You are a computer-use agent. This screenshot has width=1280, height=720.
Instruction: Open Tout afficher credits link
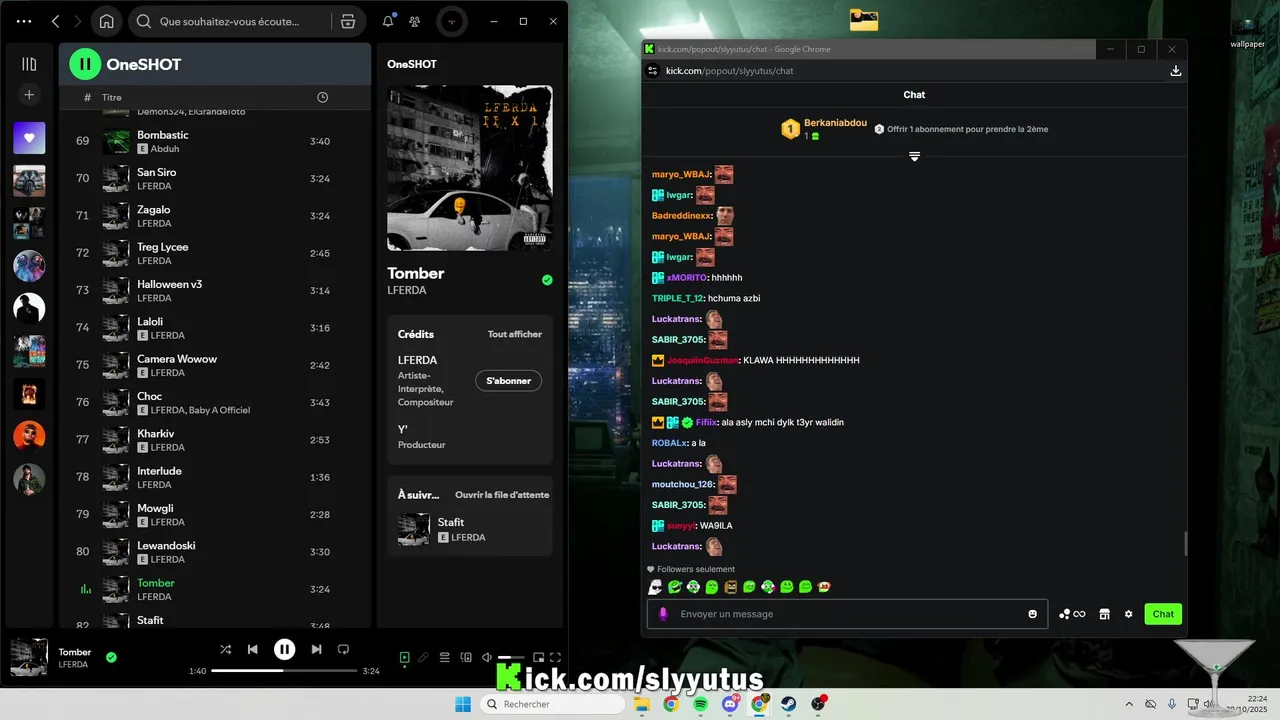514,334
